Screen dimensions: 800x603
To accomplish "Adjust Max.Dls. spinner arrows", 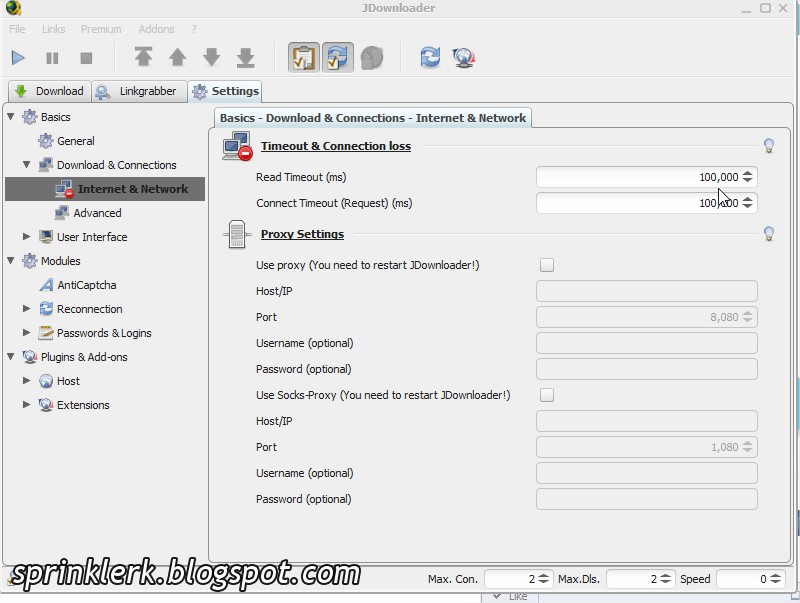I will (665, 579).
